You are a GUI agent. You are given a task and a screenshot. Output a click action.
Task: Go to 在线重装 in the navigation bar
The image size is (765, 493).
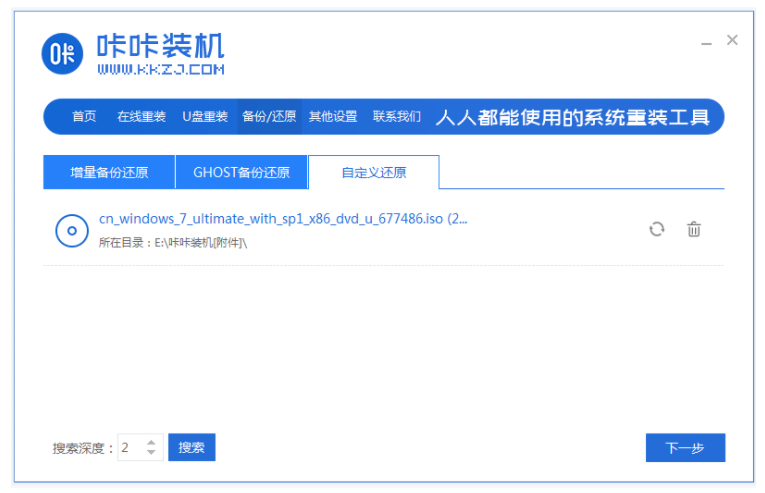(141, 117)
